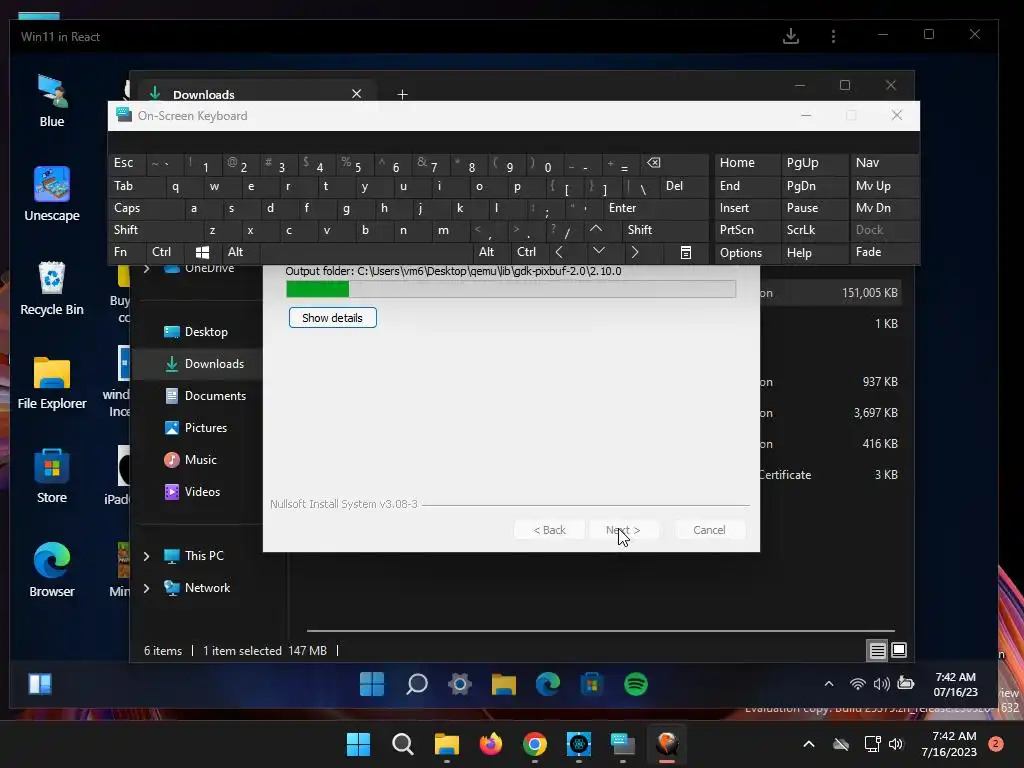The height and width of the screenshot is (768, 1024).
Task: Select Documents in Explorer sidebar
Action: coord(196,396)
